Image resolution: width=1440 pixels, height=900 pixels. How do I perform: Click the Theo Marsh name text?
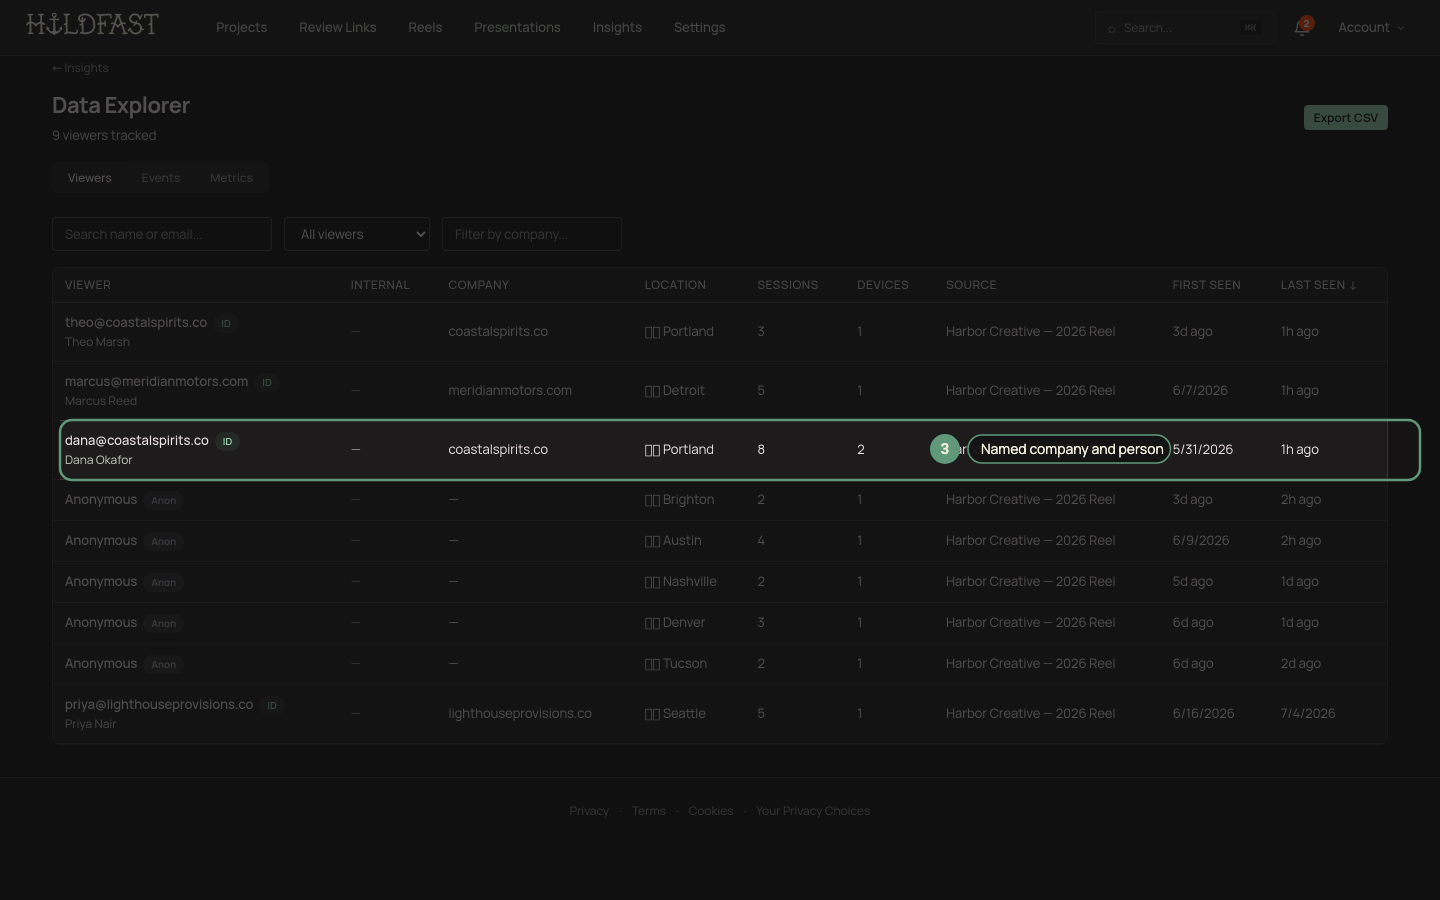(x=97, y=342)
